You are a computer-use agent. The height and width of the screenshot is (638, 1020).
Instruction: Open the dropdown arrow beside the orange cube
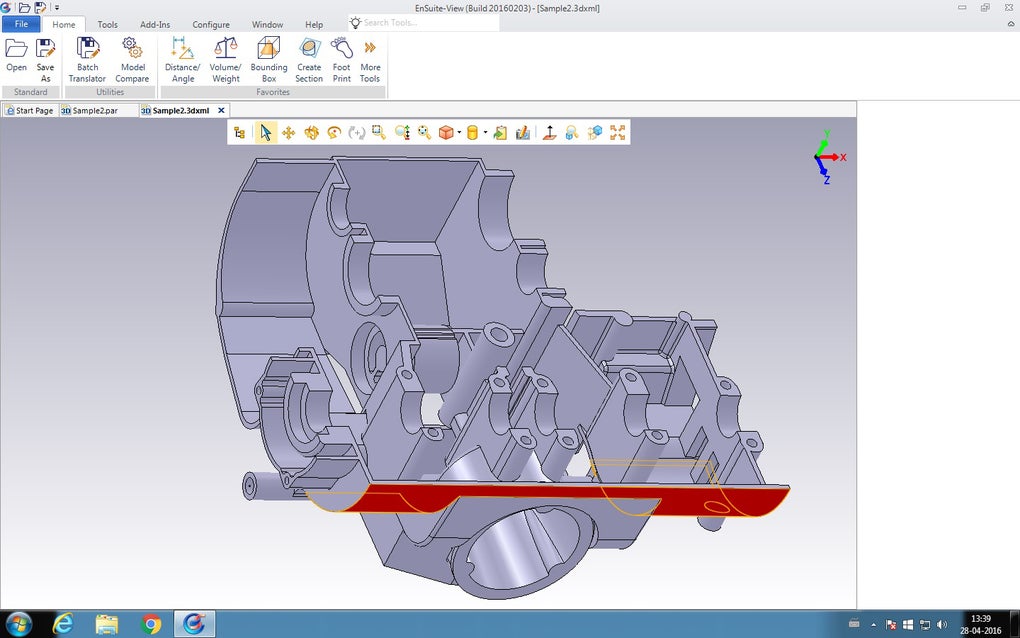pos(459,133)
